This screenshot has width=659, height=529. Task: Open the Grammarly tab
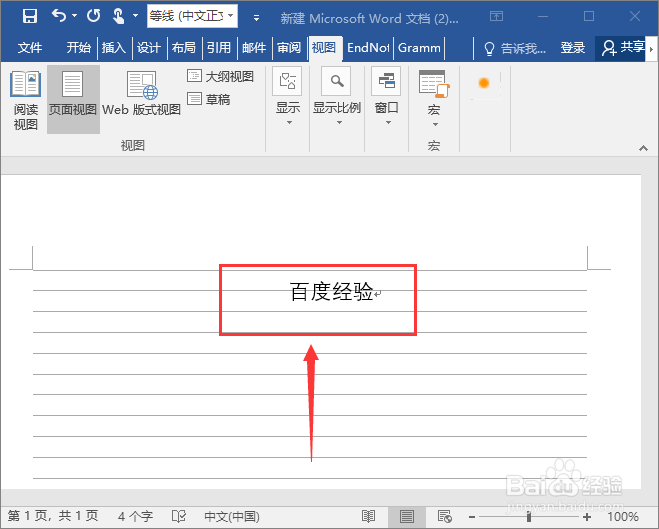coord(419,47)
